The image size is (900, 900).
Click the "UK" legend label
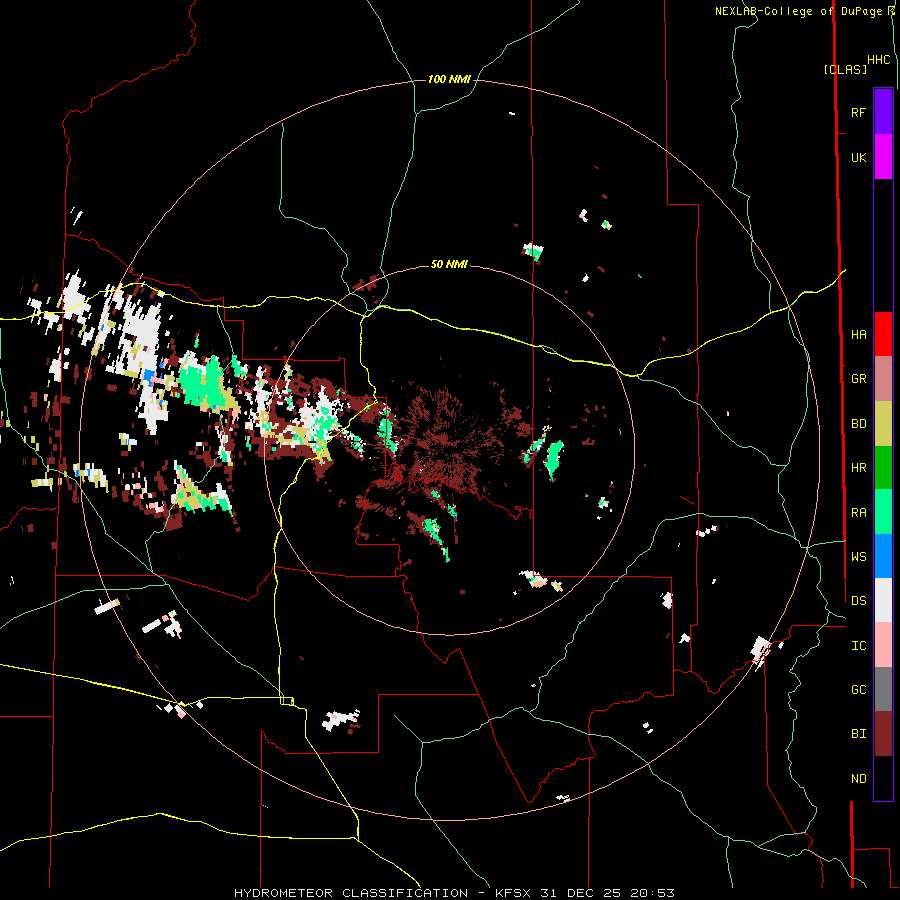point(858,158)
